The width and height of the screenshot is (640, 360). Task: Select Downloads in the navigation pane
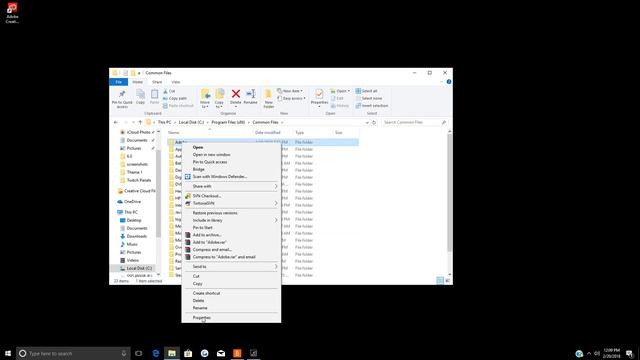coord(136,236)
